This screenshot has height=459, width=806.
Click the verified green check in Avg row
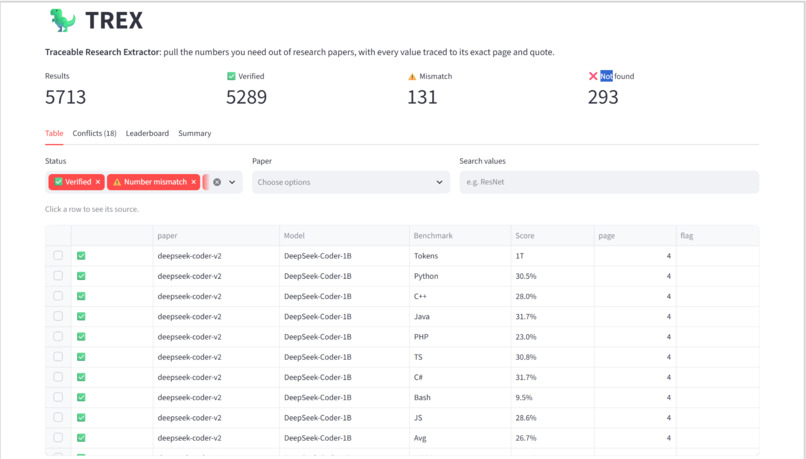click(x=81, y=438)
